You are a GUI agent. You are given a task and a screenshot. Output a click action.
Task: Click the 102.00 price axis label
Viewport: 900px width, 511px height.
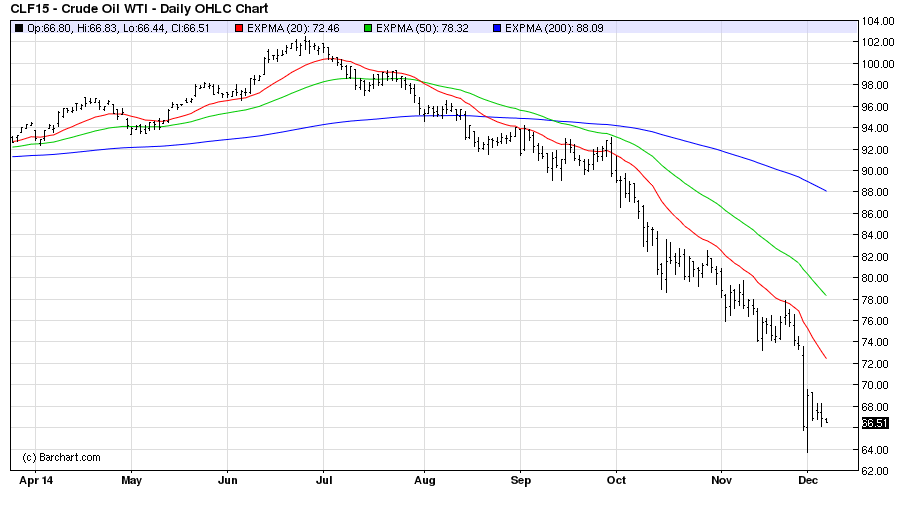(x=878, y=42)
